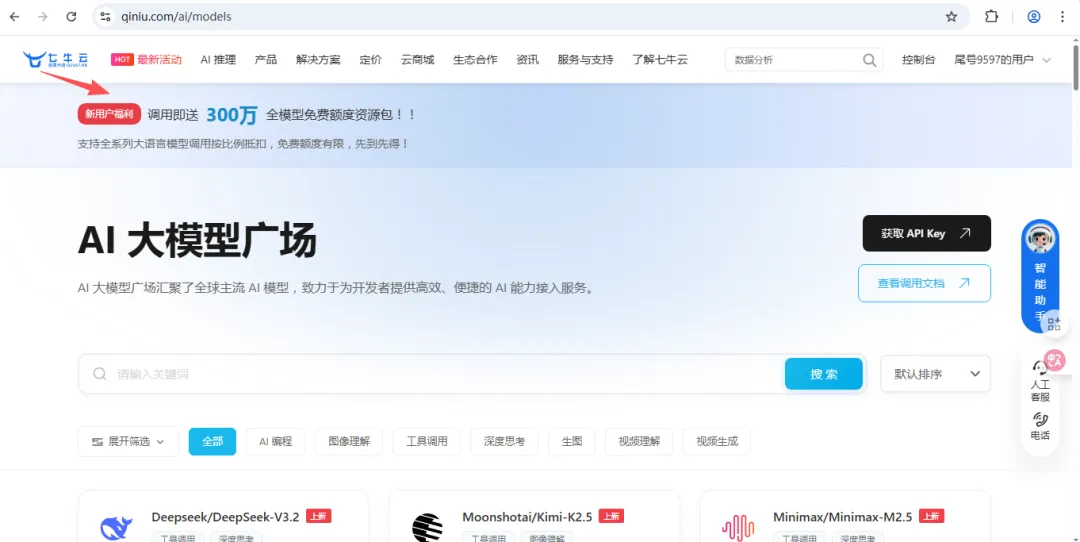Open 人工客服 headset icon
The width and height of the screenshot is (1080, 542).
pyautogui.click(x=1040, y=368)
